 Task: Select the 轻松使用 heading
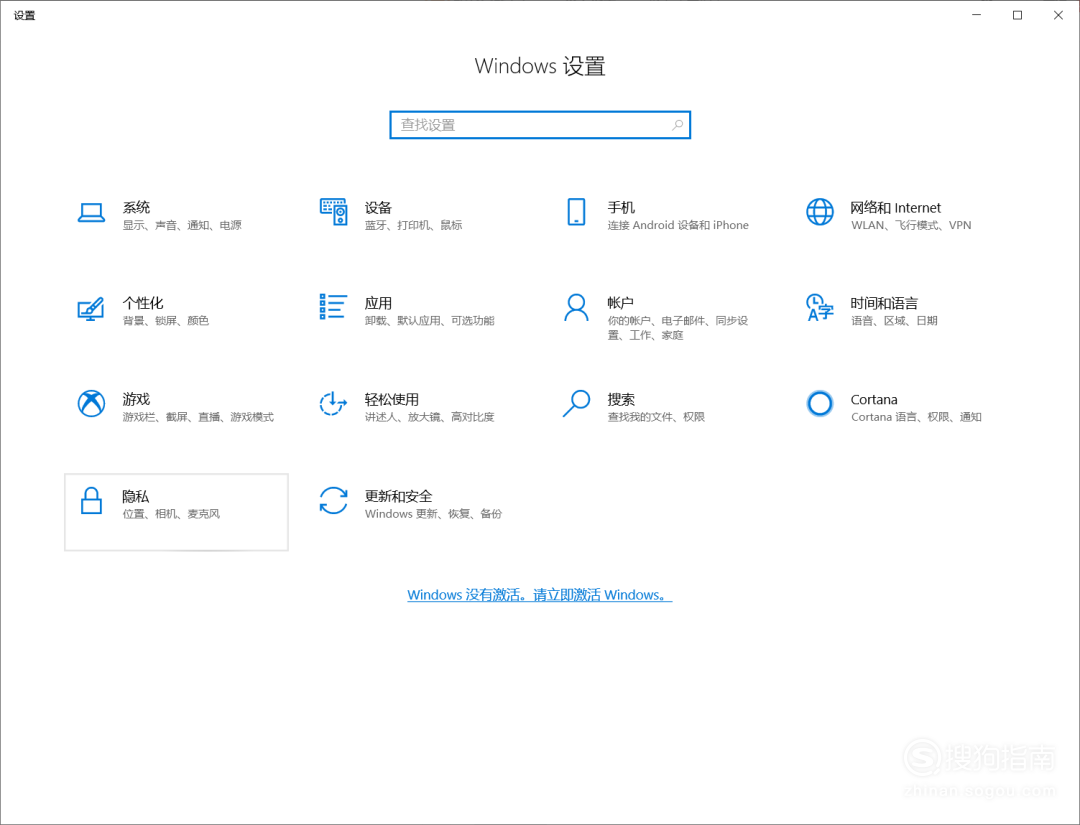point(392,399)
